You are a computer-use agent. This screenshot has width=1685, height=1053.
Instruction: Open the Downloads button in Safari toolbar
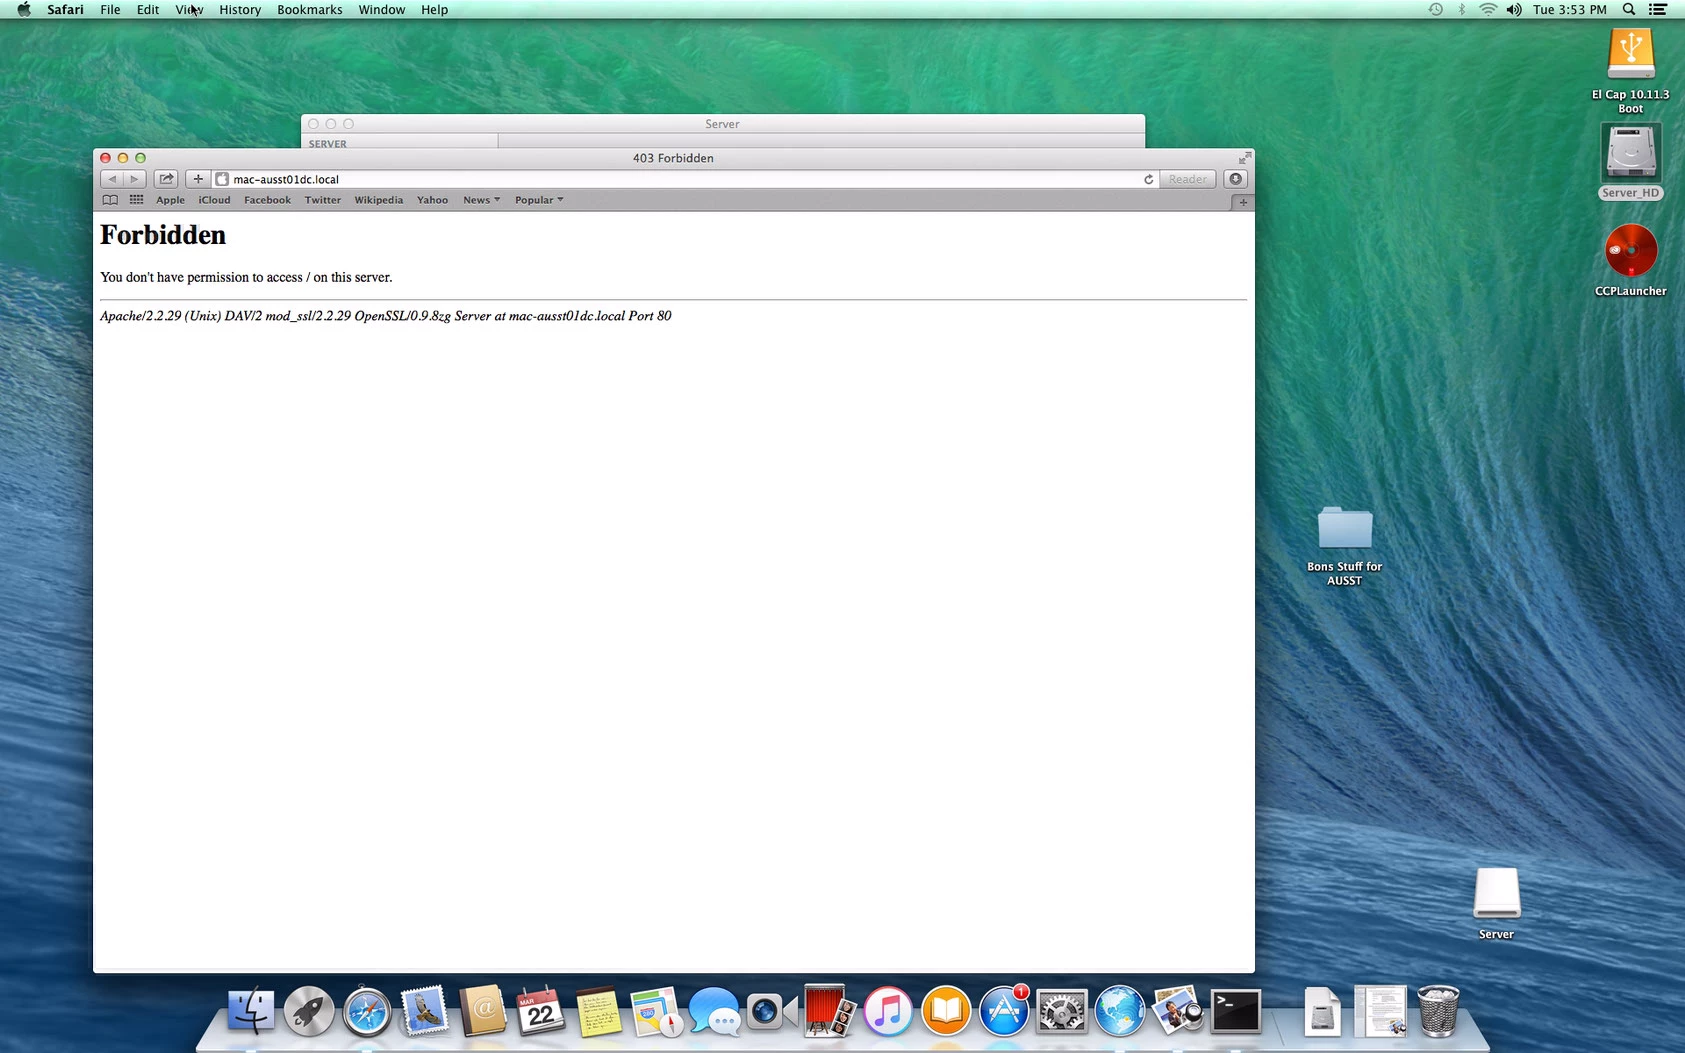click(1236, 179)
